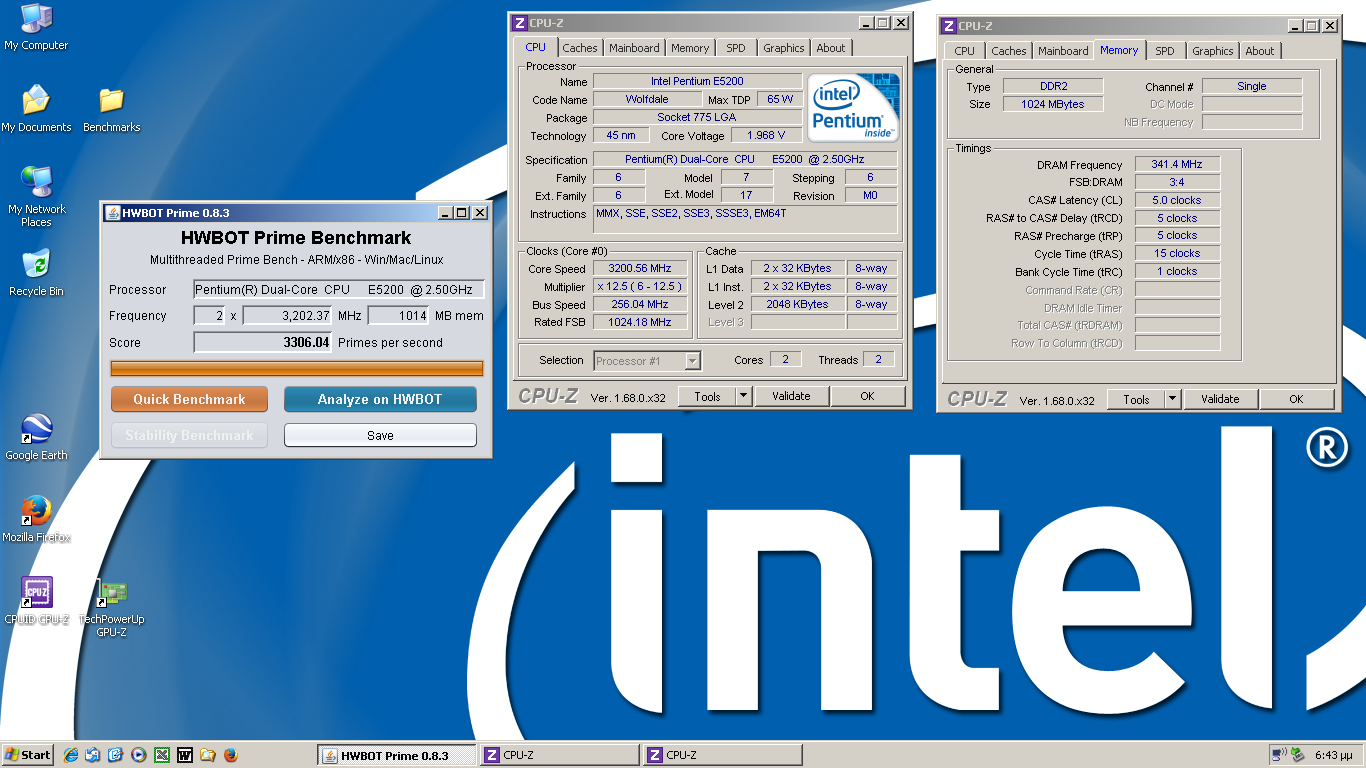
Task: Open About tab in the CPU-Z CPU window
Action: pos(831,48)
